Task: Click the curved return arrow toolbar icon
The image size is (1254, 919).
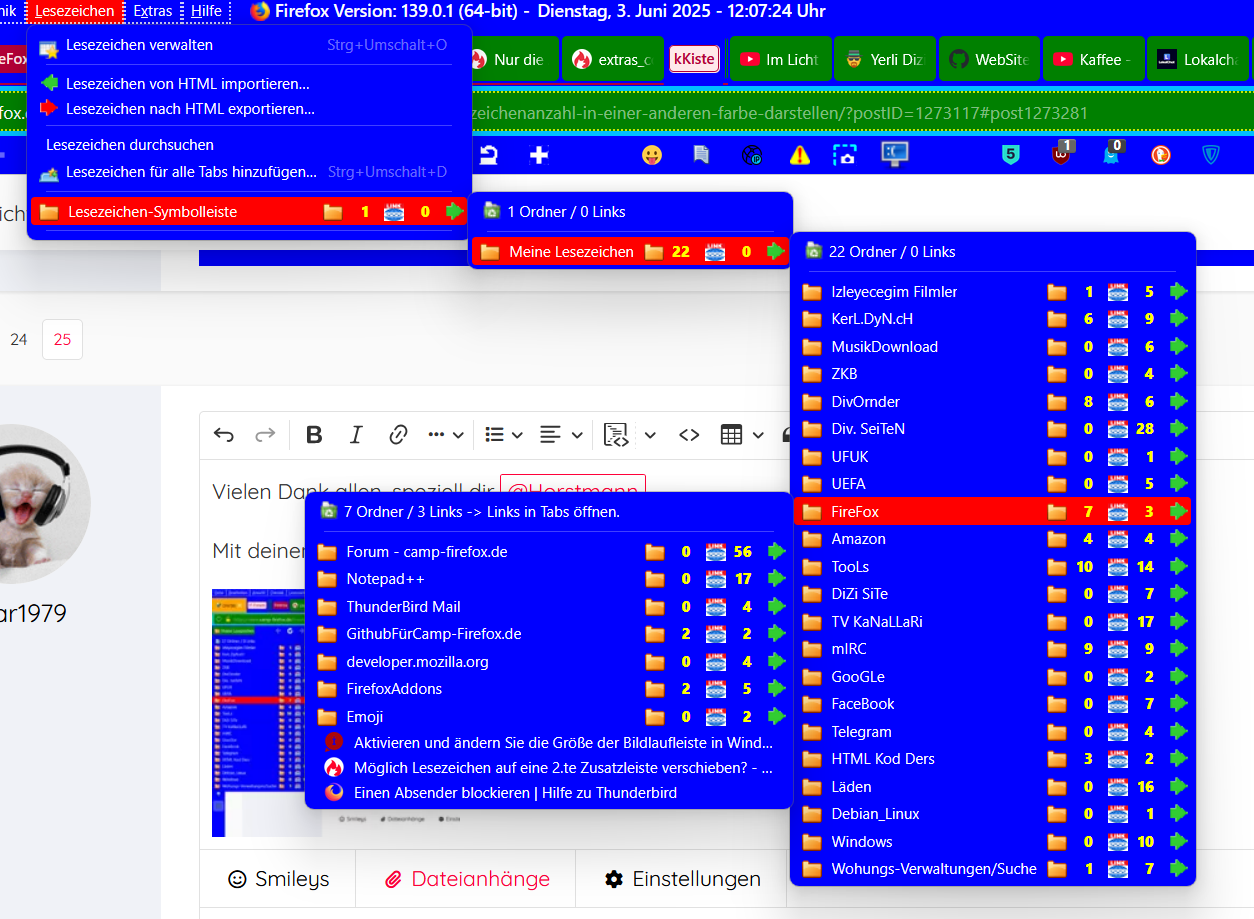Action: pyautogui.click(x=490, y=155)
